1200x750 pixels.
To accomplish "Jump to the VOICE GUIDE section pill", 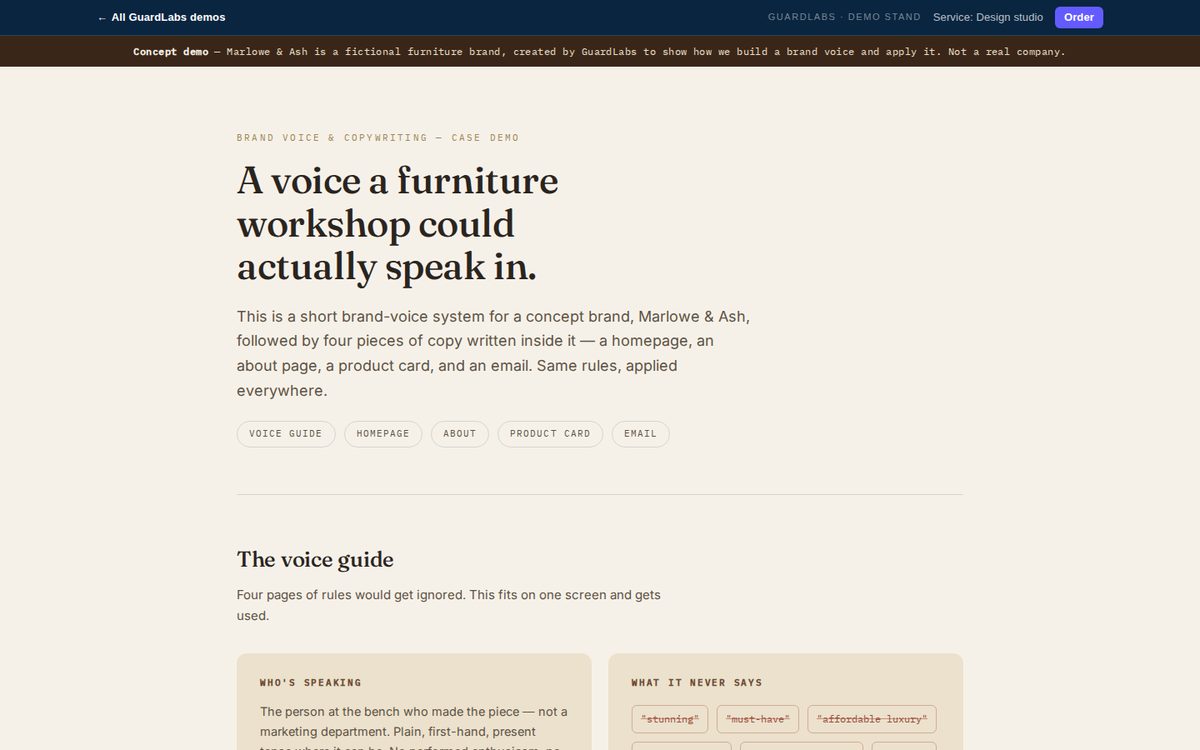I will coord(286,434).
